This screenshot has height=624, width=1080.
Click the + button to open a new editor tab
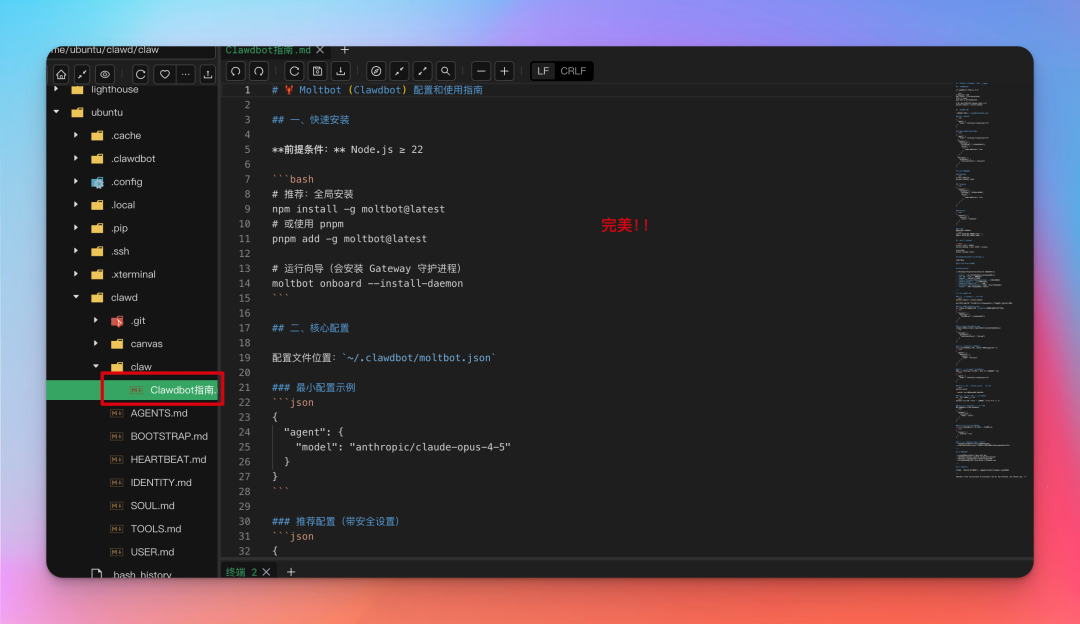(x=344, y=48)
